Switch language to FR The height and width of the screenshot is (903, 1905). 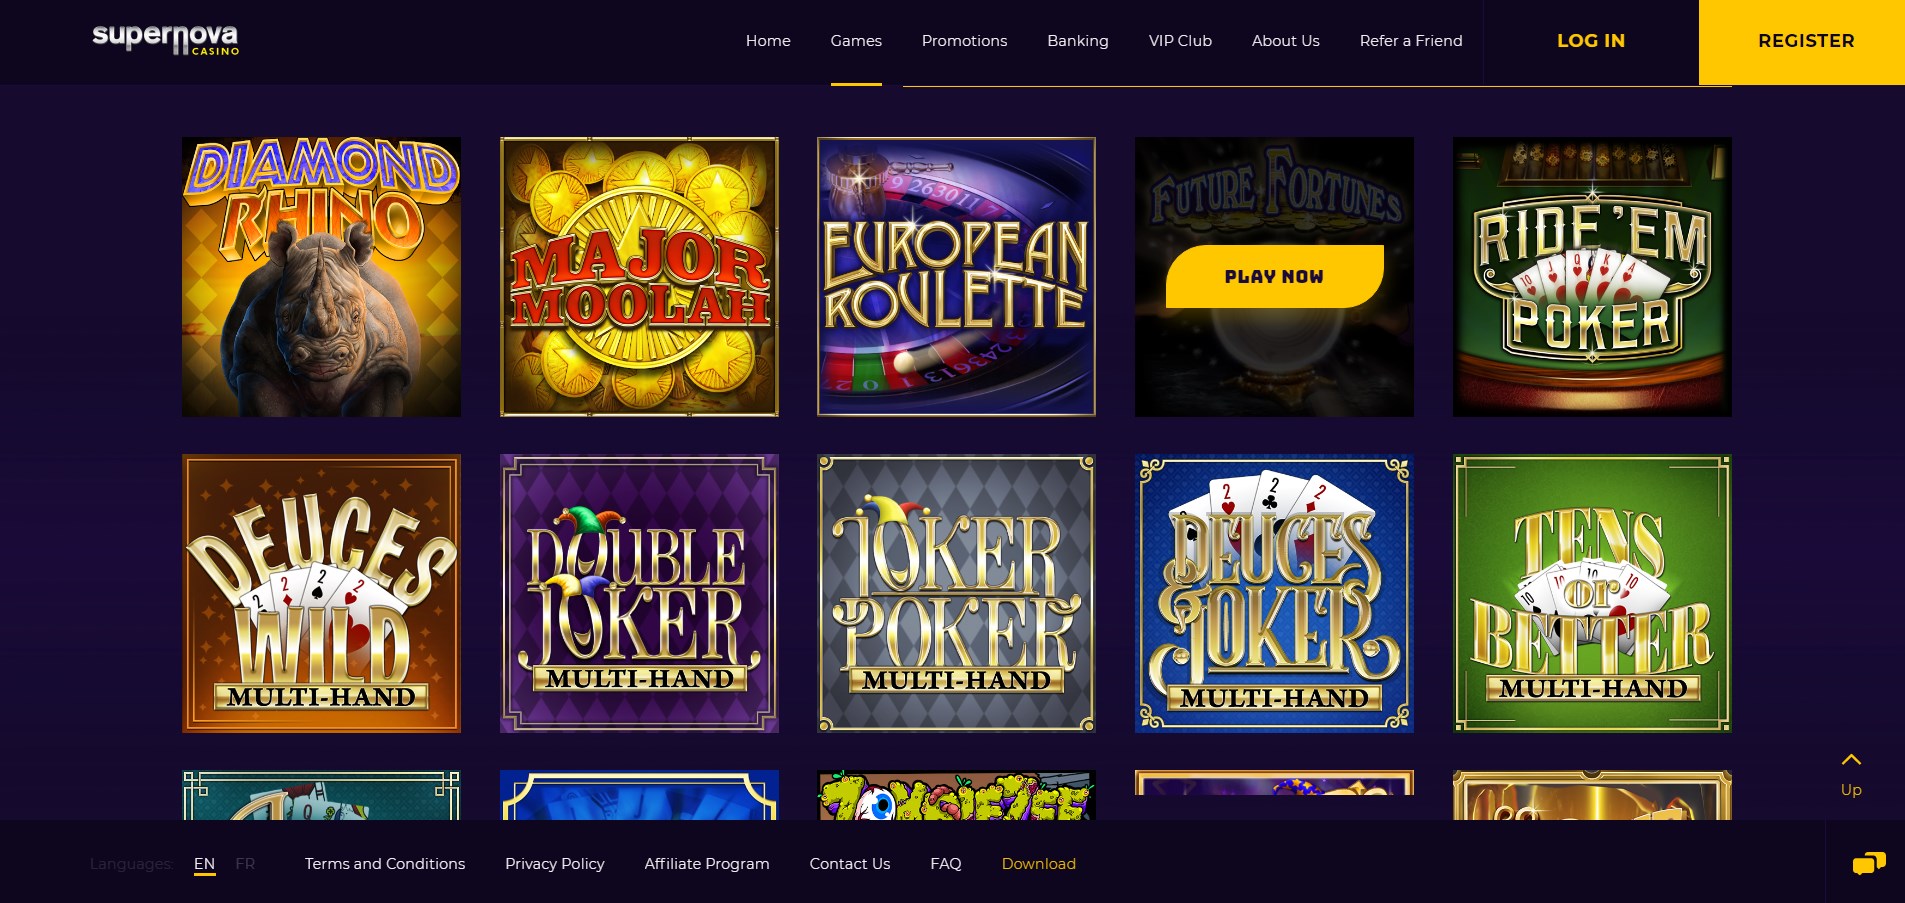pos(245,864)
